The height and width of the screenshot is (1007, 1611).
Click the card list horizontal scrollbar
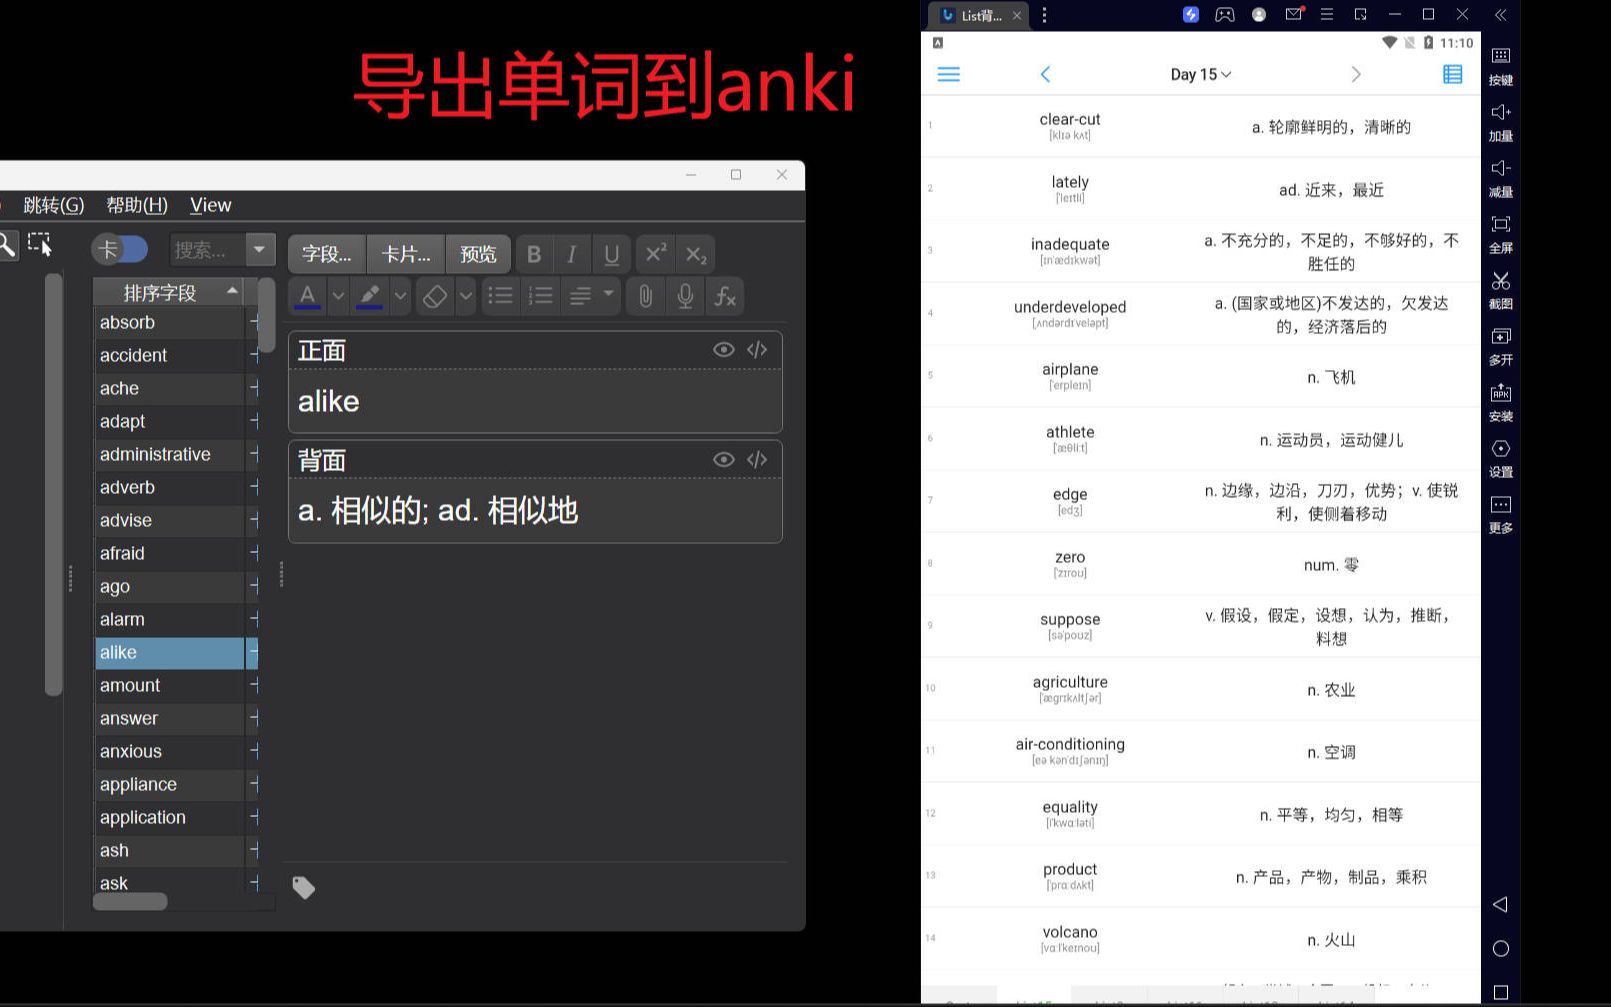pos(130,902)
